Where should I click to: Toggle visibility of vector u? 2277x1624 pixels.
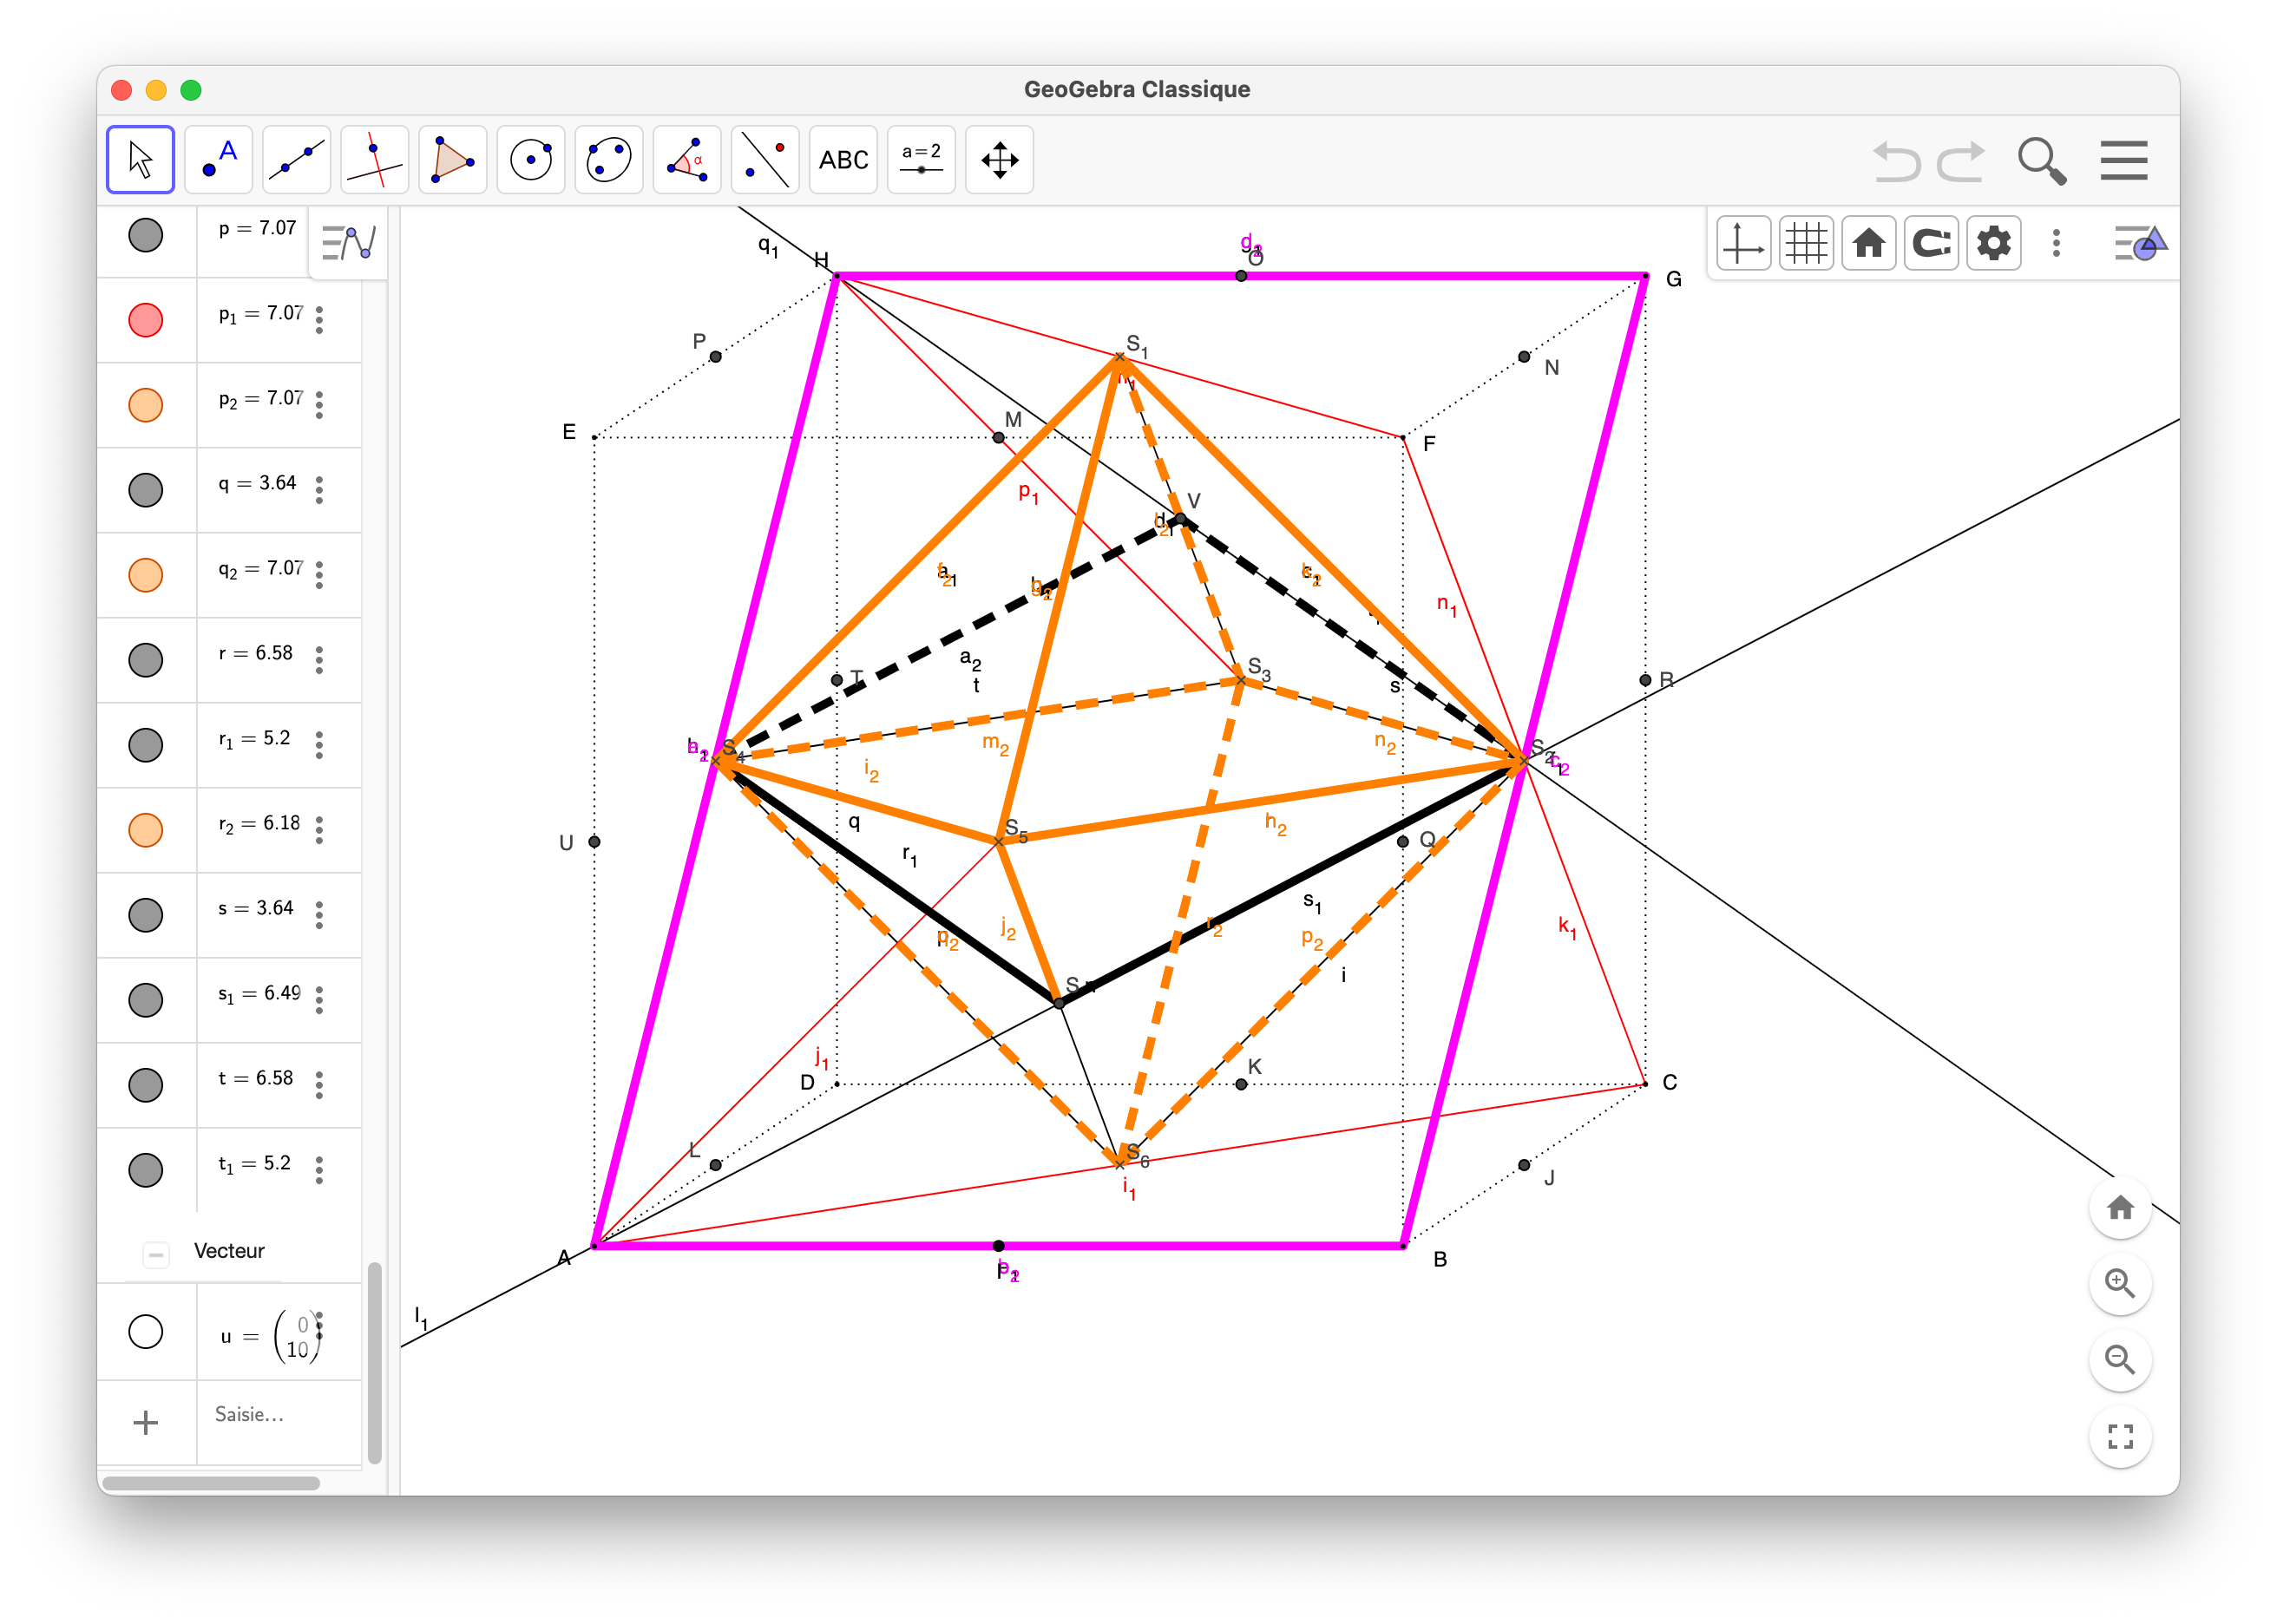pyautogui.click(x=146, y=1331)
